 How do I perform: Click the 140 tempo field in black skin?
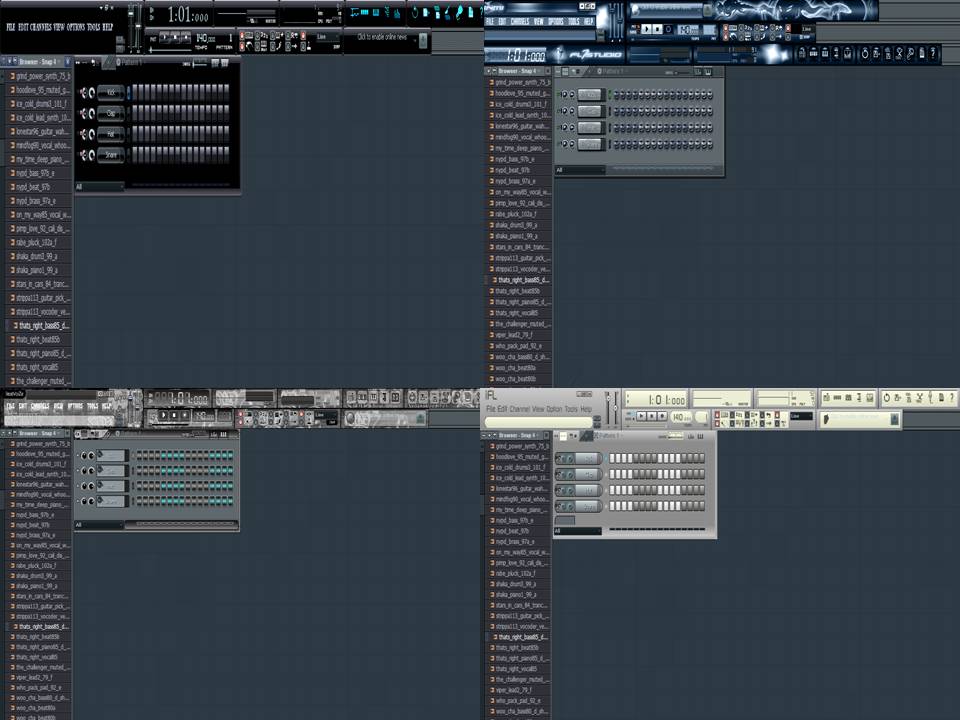click(204, 38)
